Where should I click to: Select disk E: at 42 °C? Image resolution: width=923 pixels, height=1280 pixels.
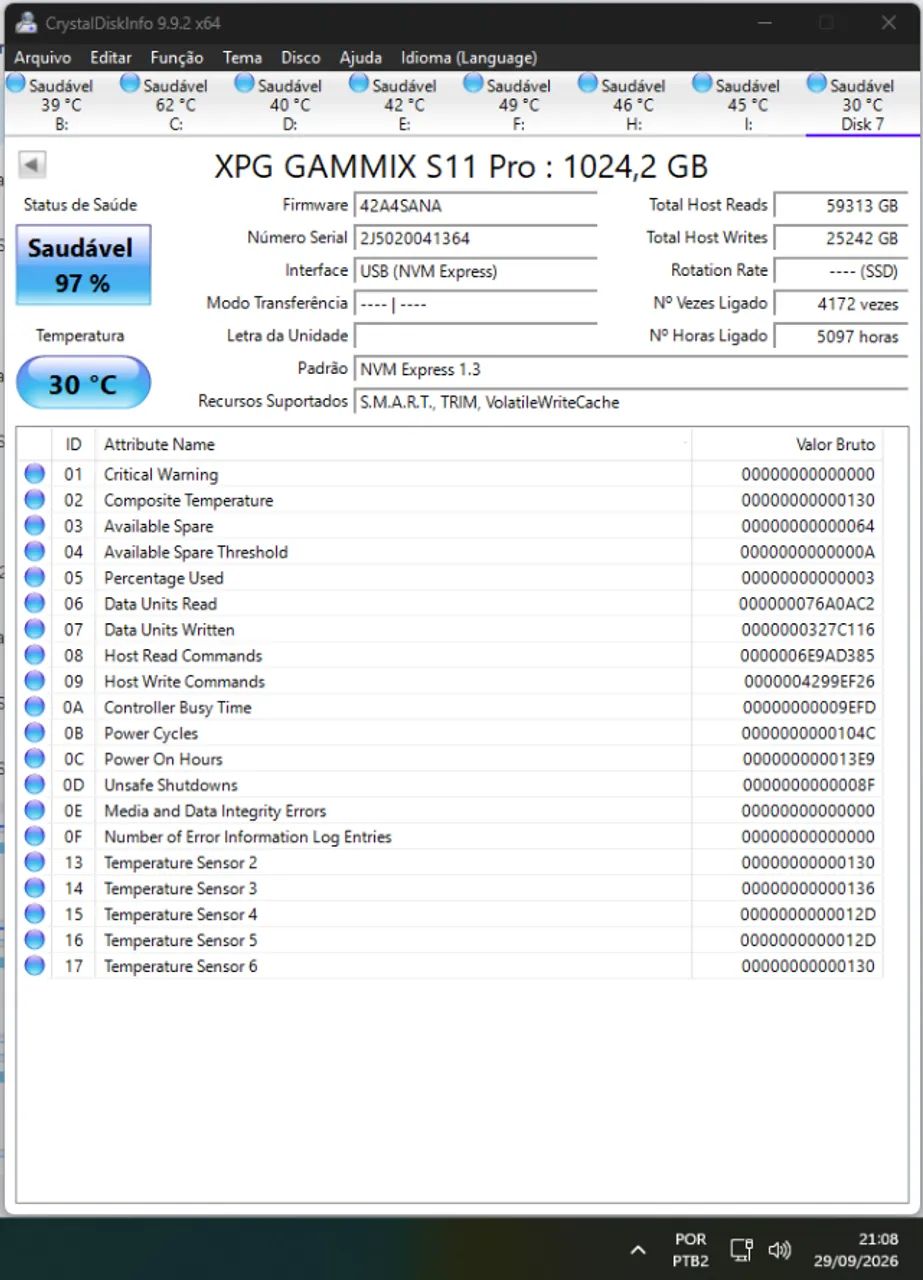coord(404,104)
